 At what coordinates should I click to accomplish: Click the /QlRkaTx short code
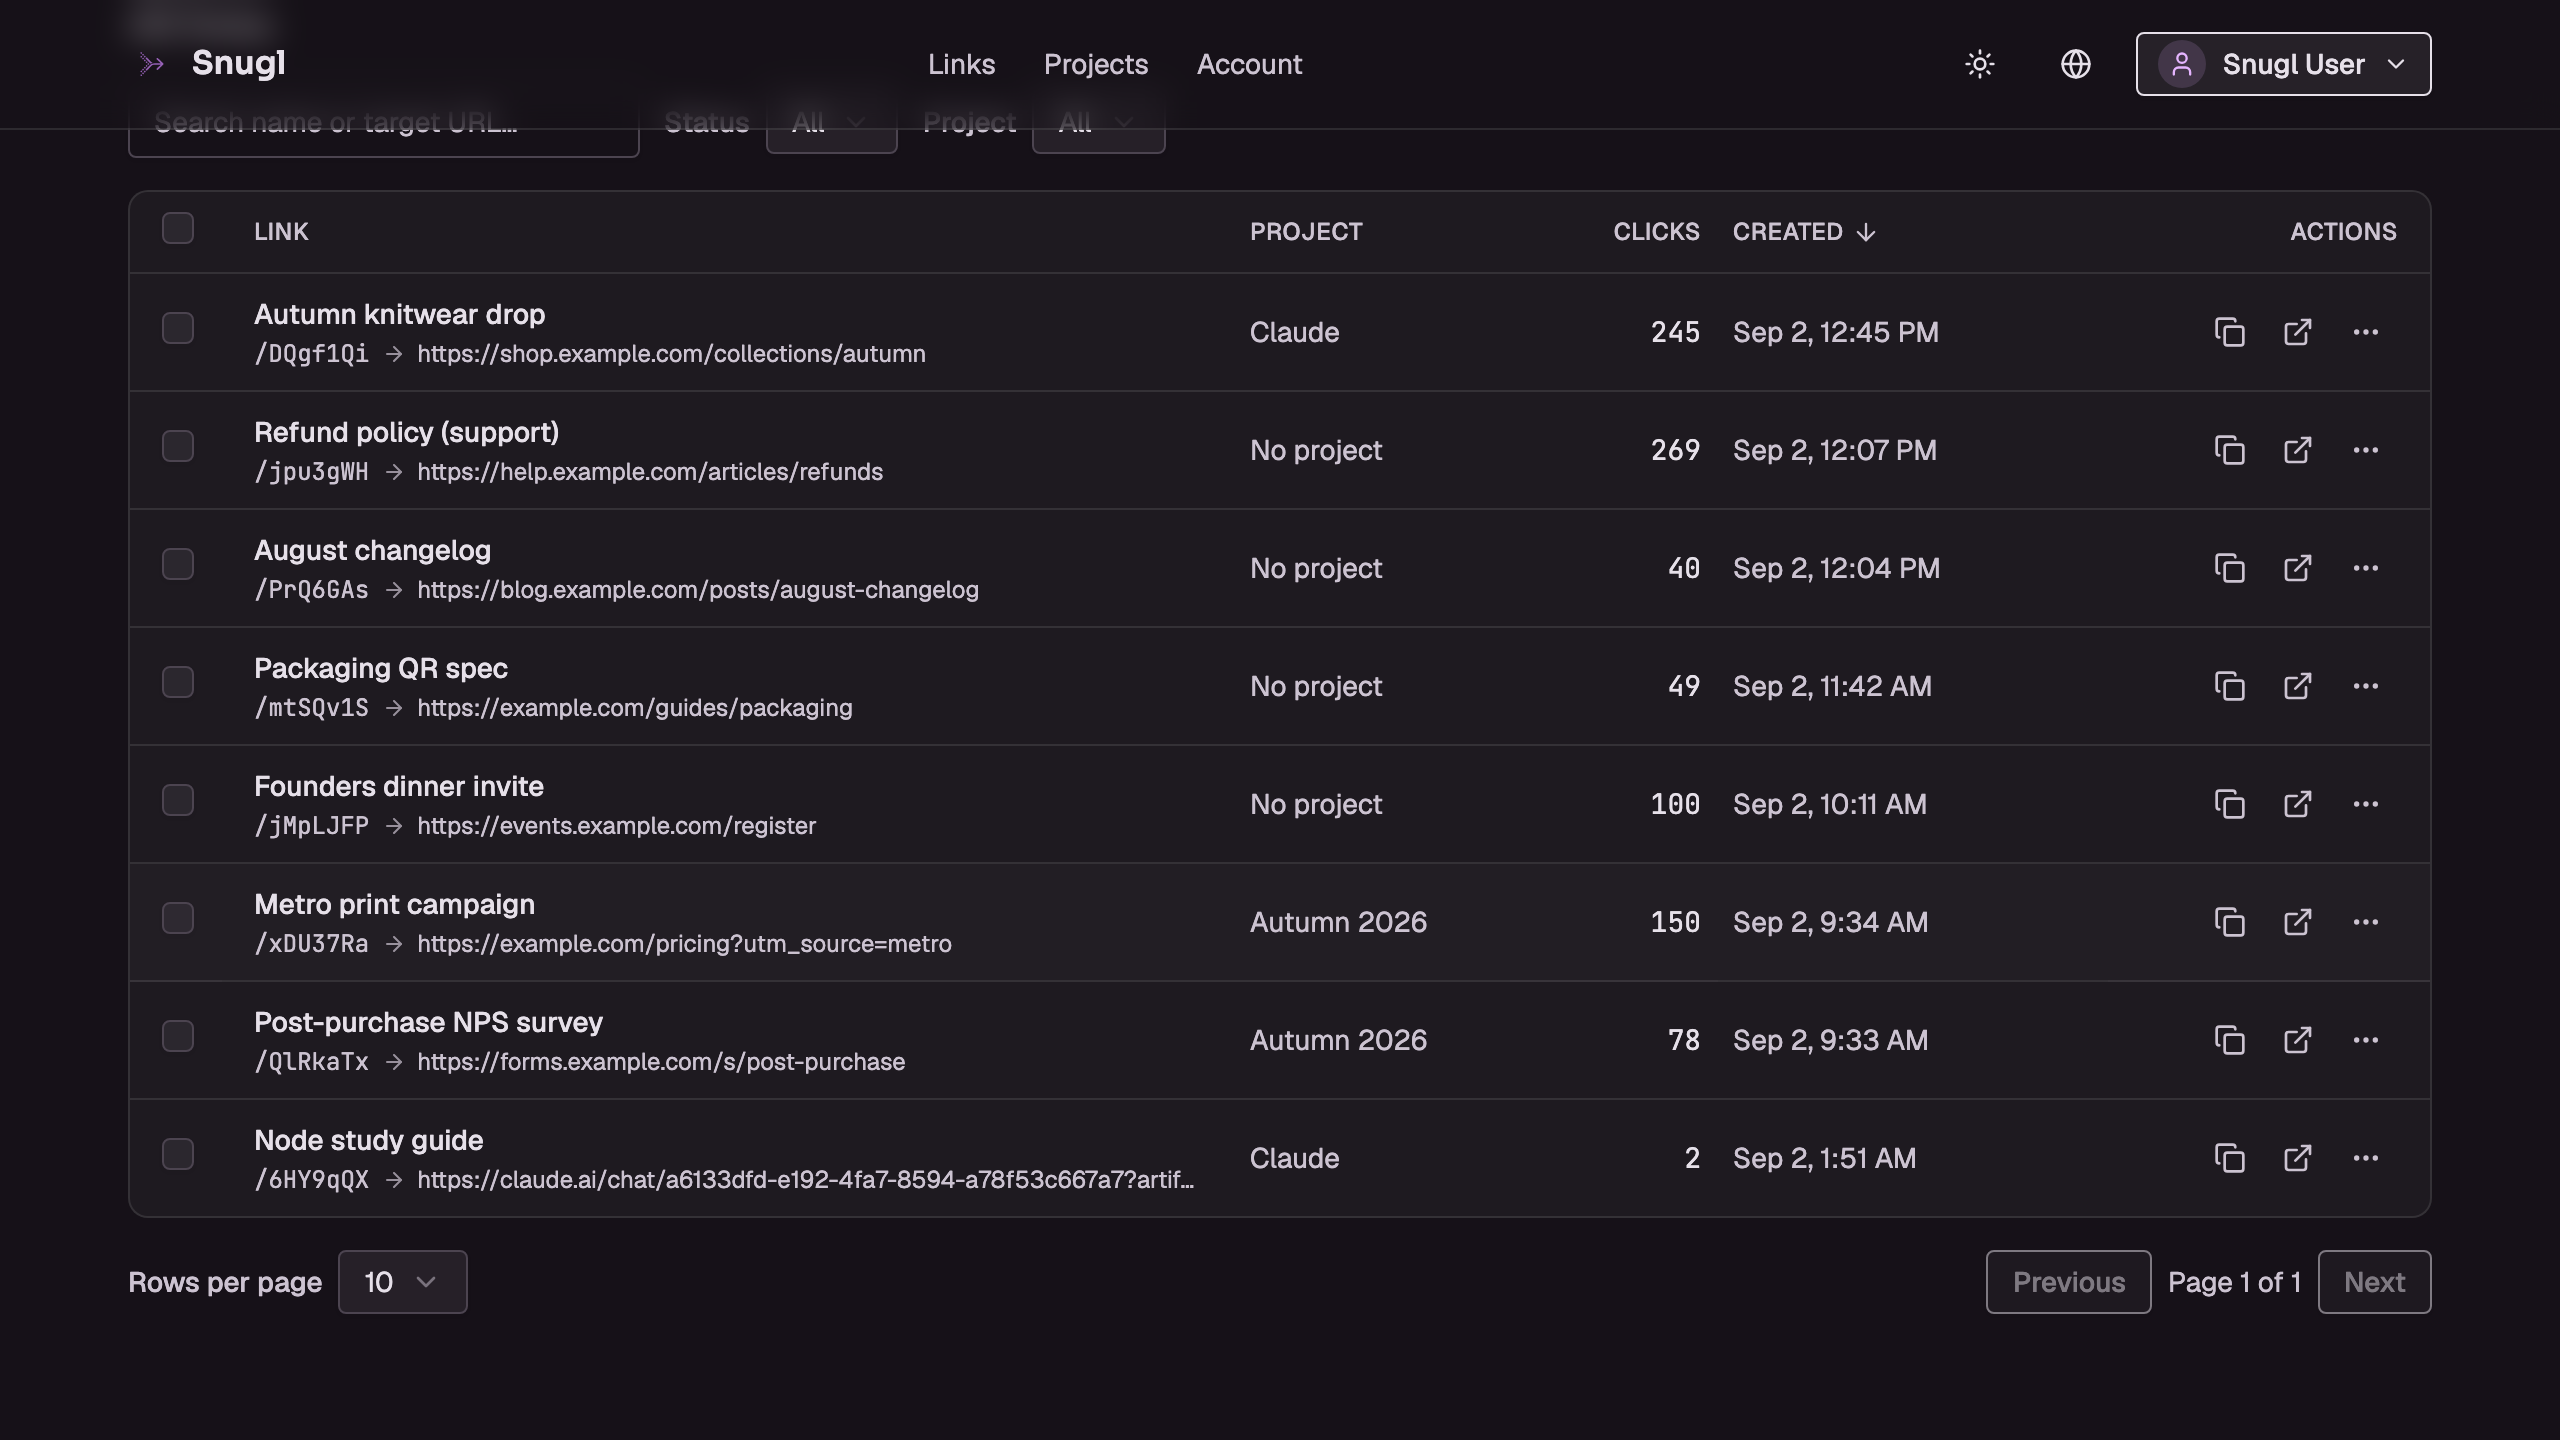point(311,1062)
